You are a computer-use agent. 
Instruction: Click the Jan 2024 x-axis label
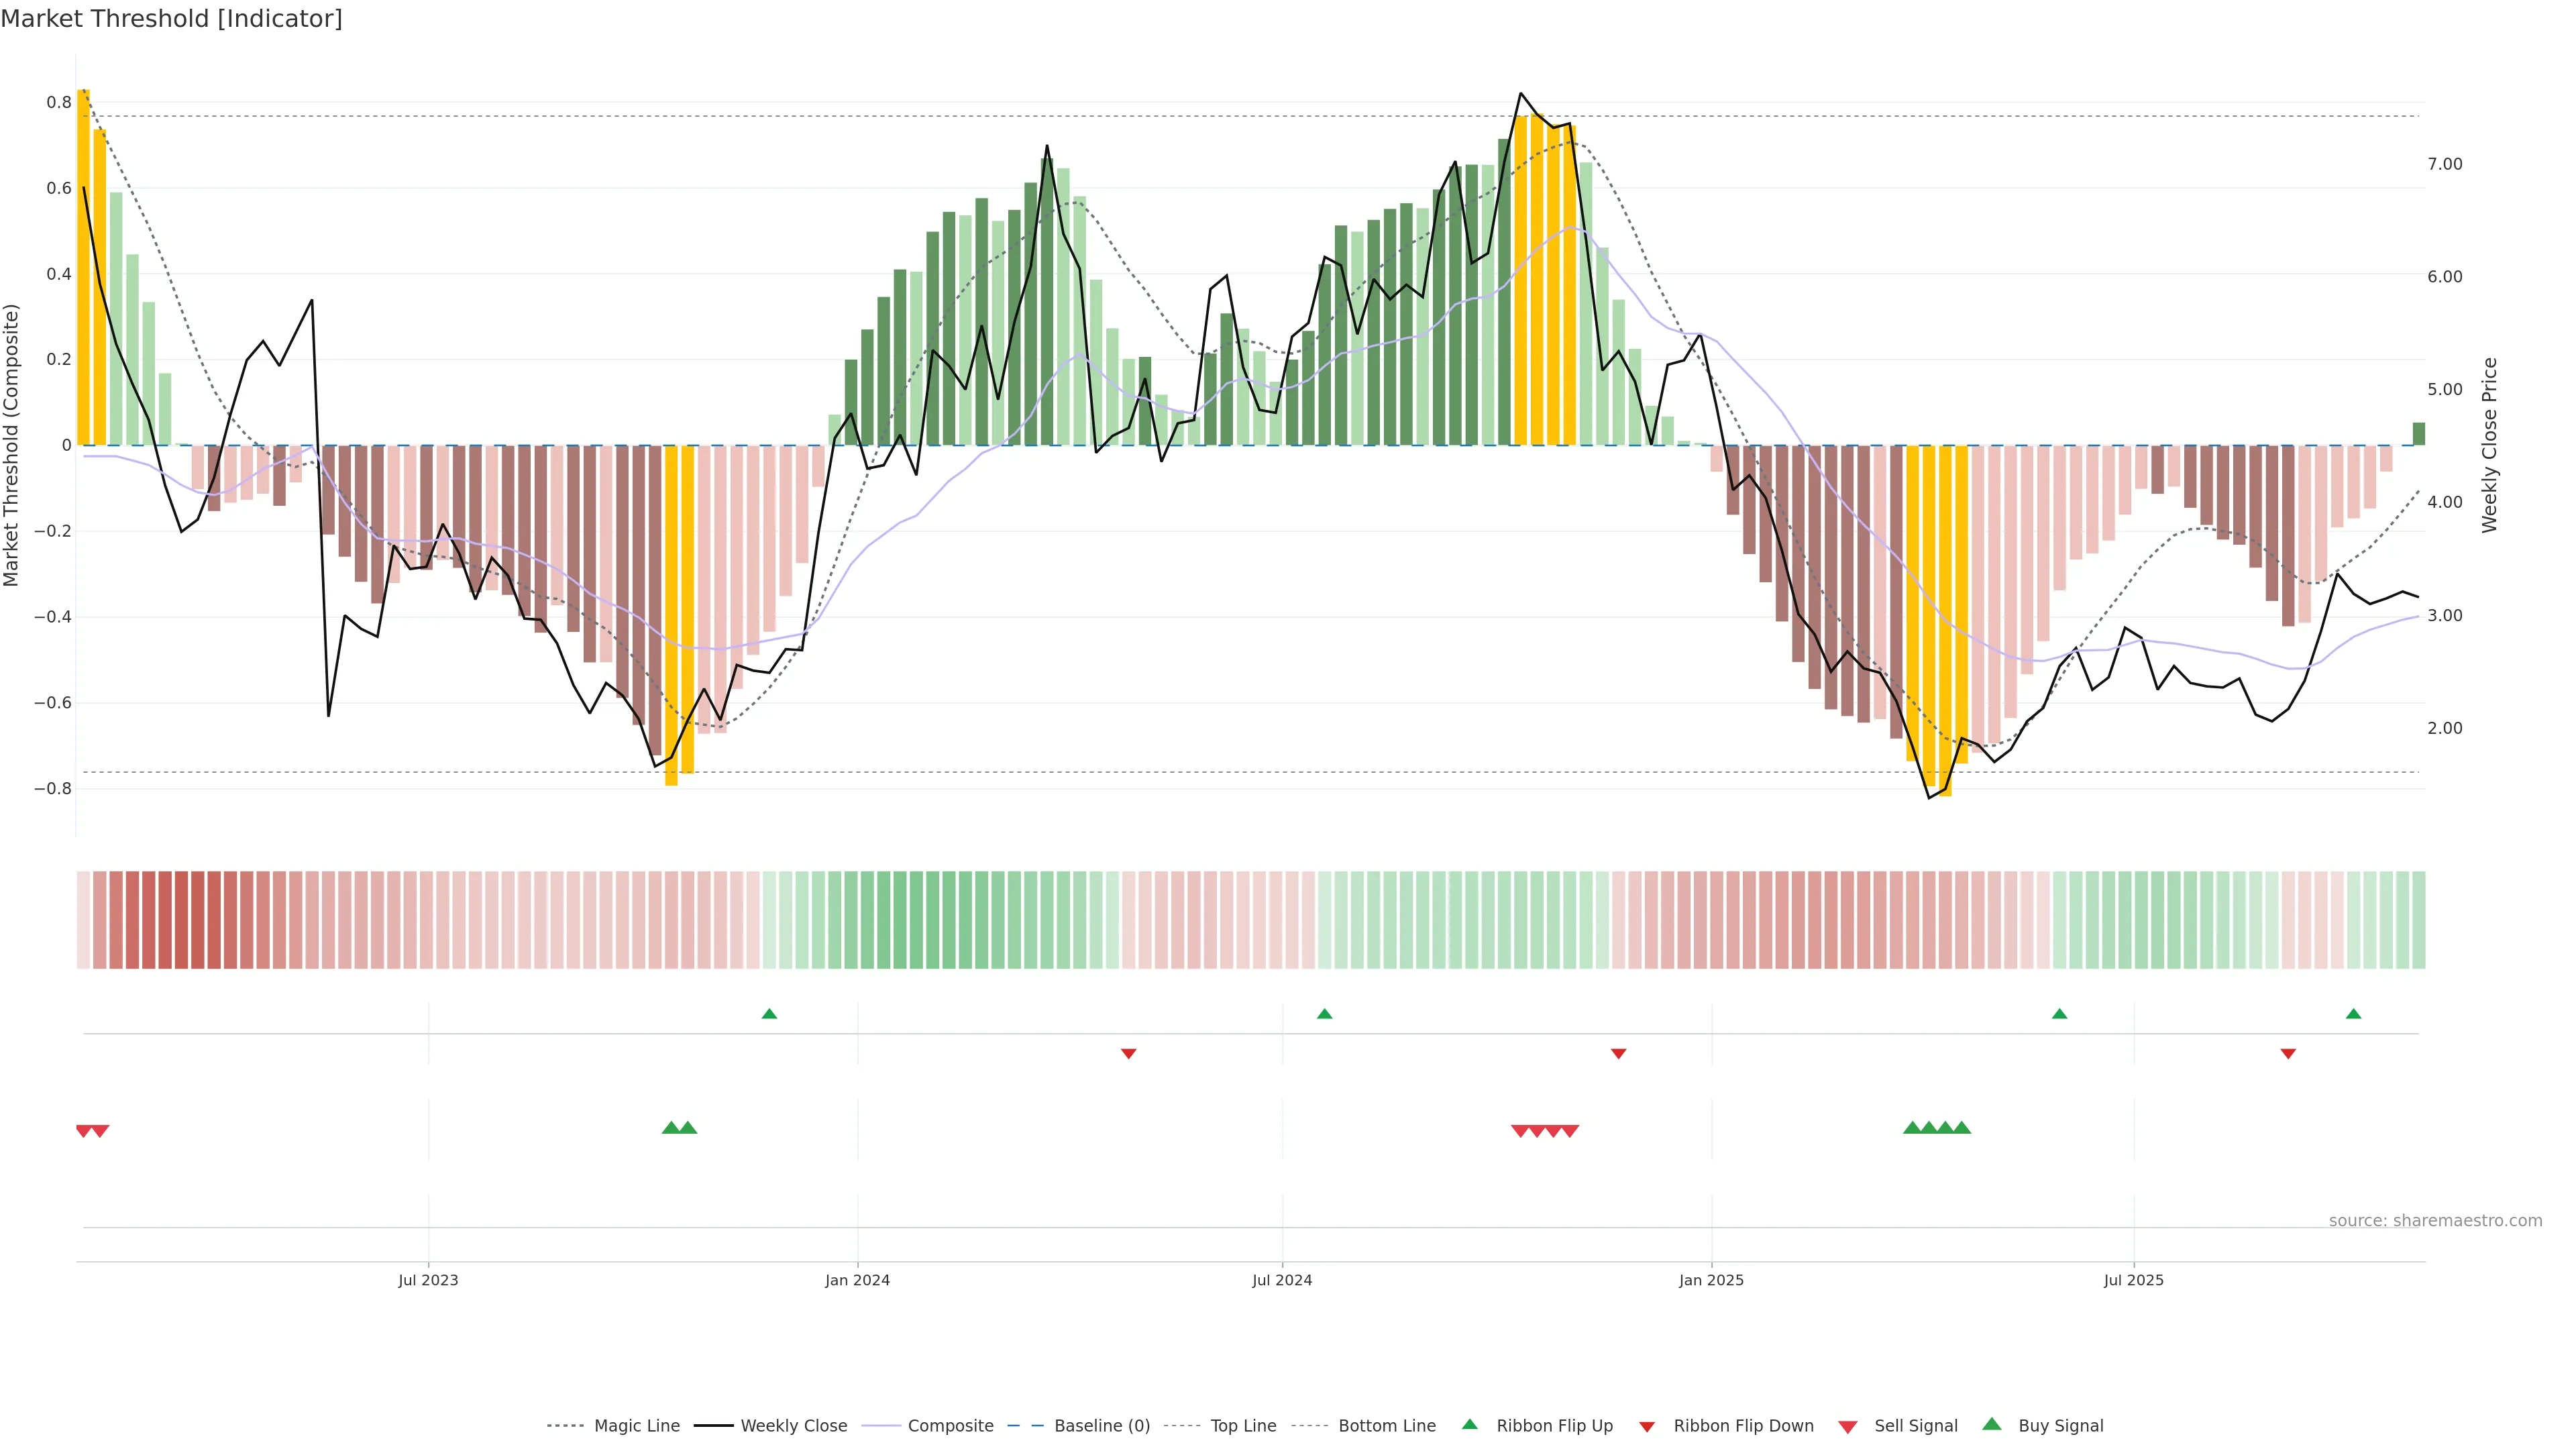(x=857, y=1280)
